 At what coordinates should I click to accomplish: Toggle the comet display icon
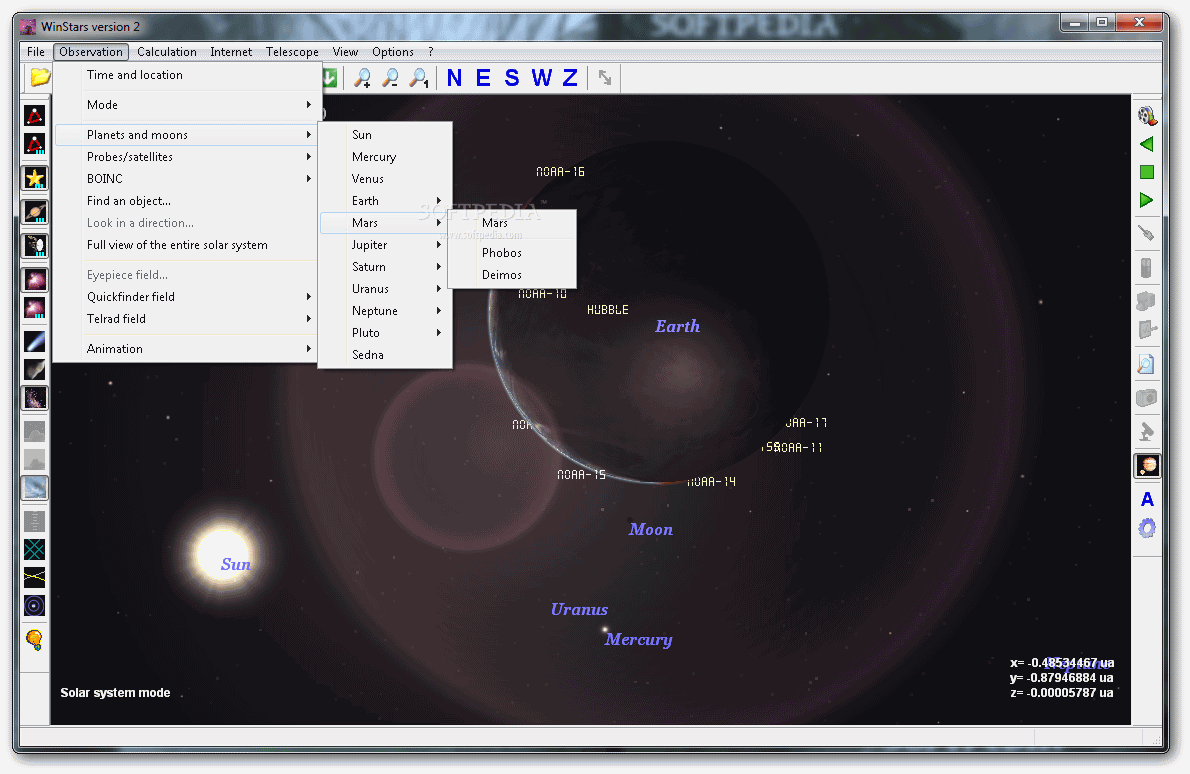tap(35, 341)
